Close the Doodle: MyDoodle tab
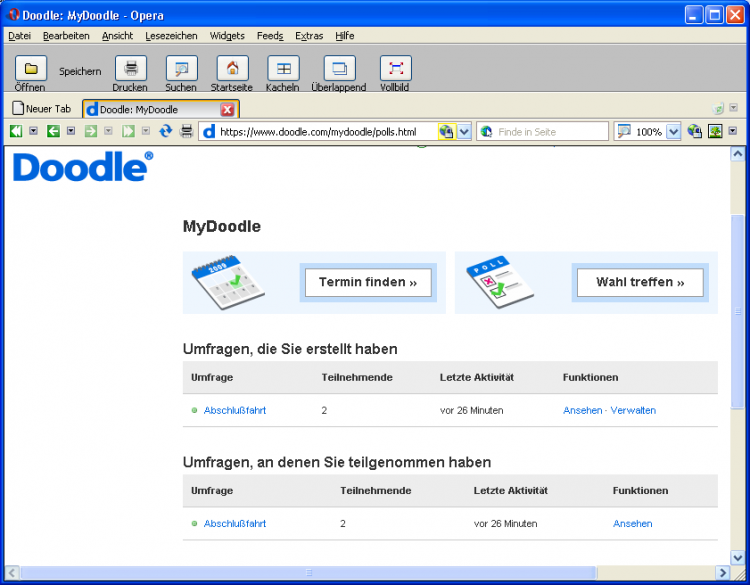 [227, 110]
